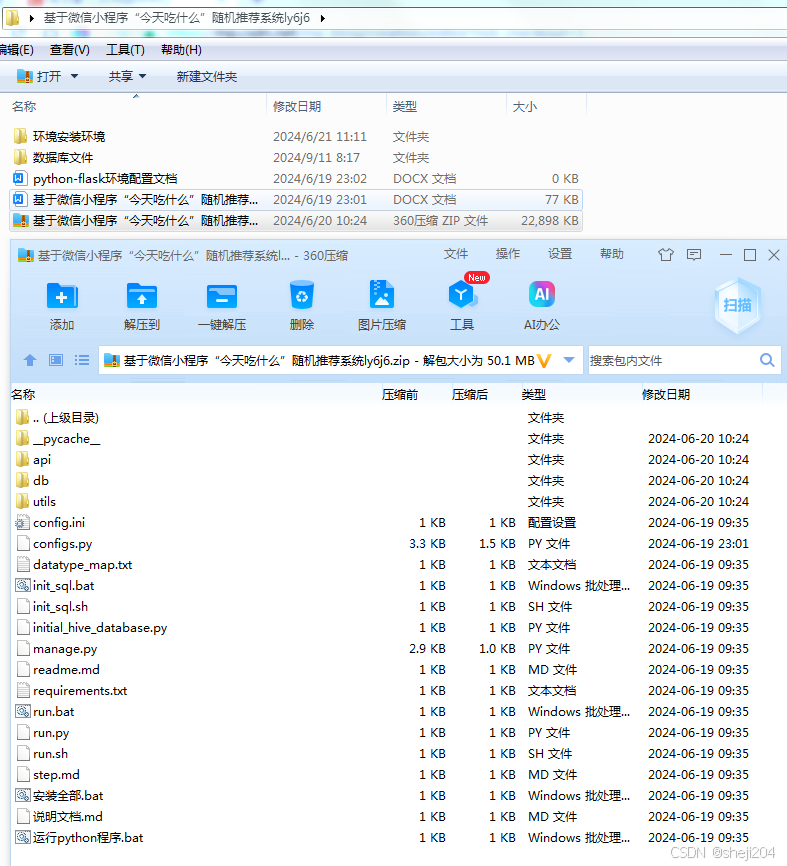Open the 文件 menu in 360压缩

456,254
